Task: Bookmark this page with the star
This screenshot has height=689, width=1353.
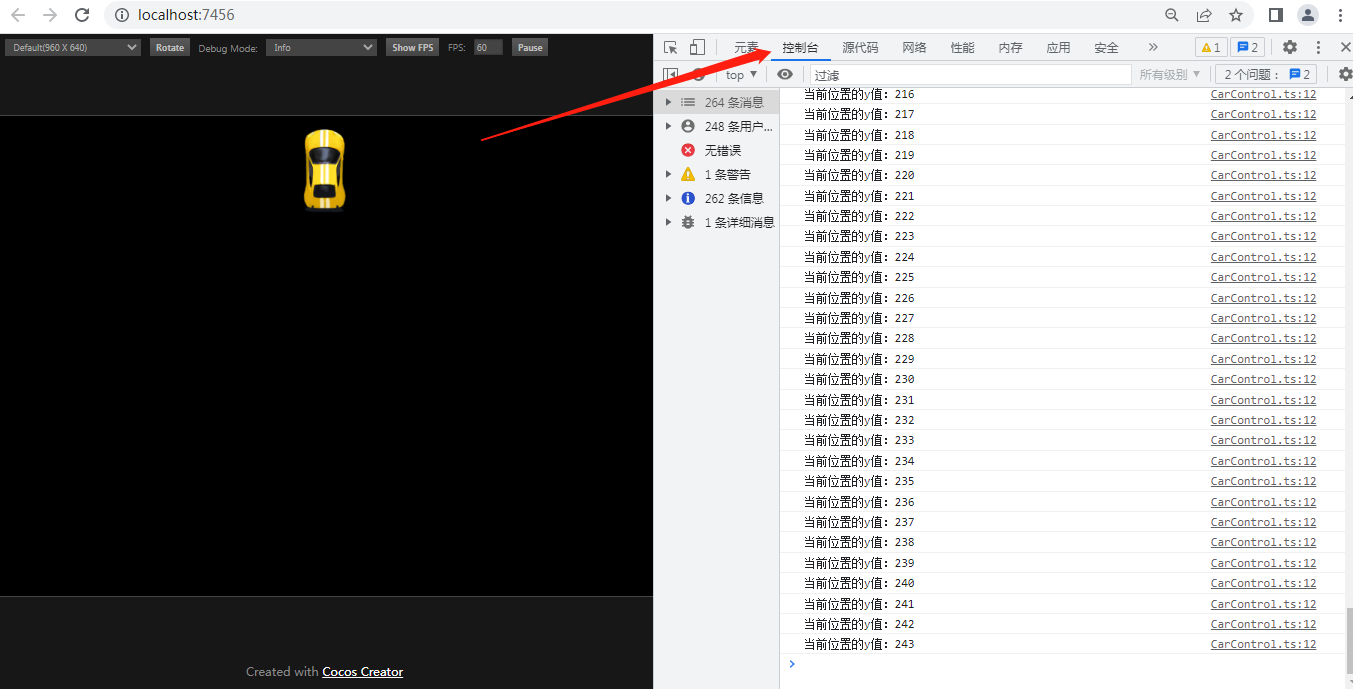Action: click(x=1236, y=15)
